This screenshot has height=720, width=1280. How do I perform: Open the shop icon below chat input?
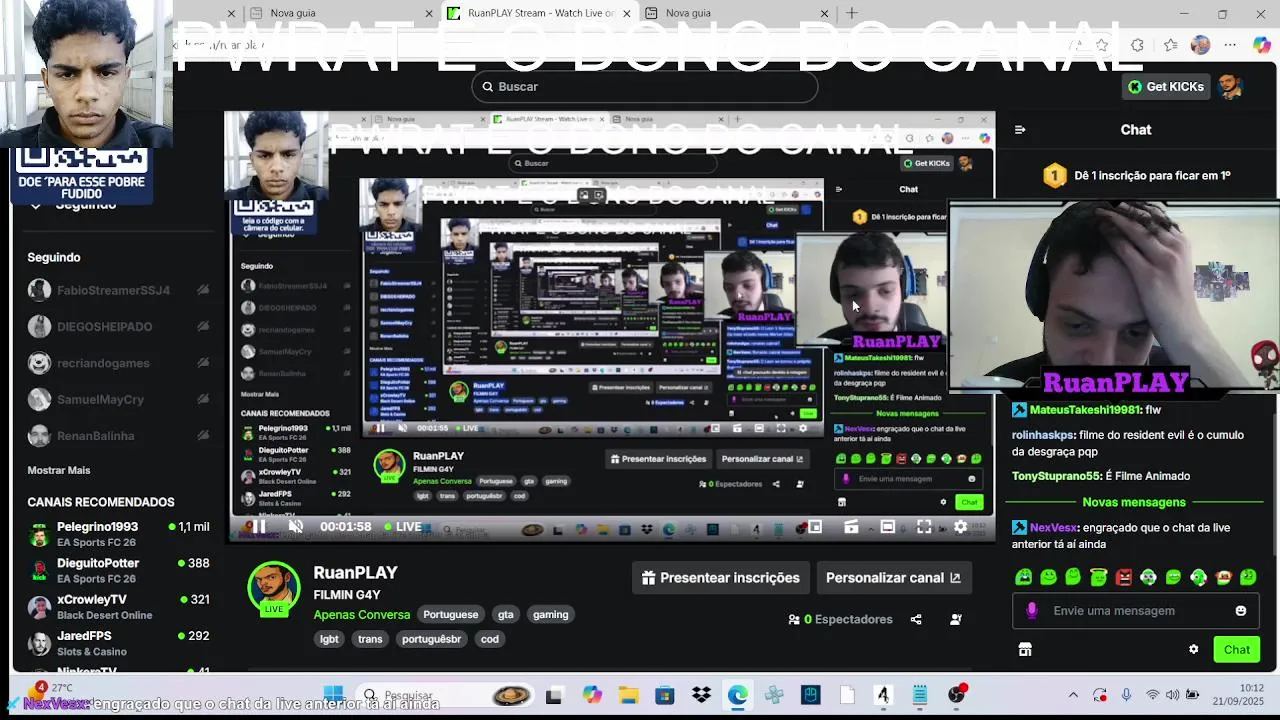[1024, 650]
